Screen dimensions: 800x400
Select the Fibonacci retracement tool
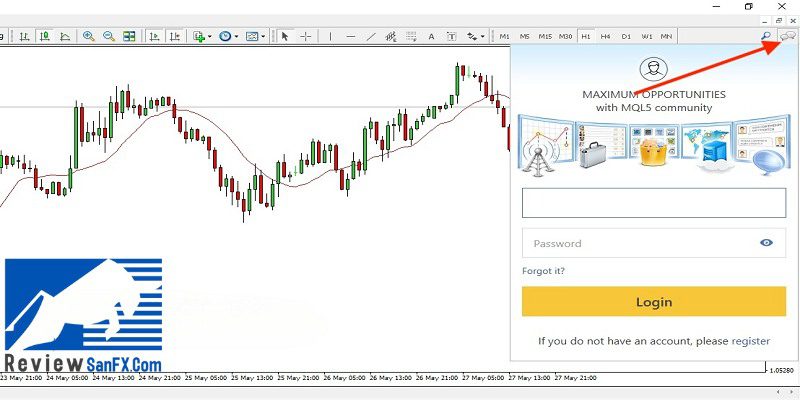pos(411,36)
